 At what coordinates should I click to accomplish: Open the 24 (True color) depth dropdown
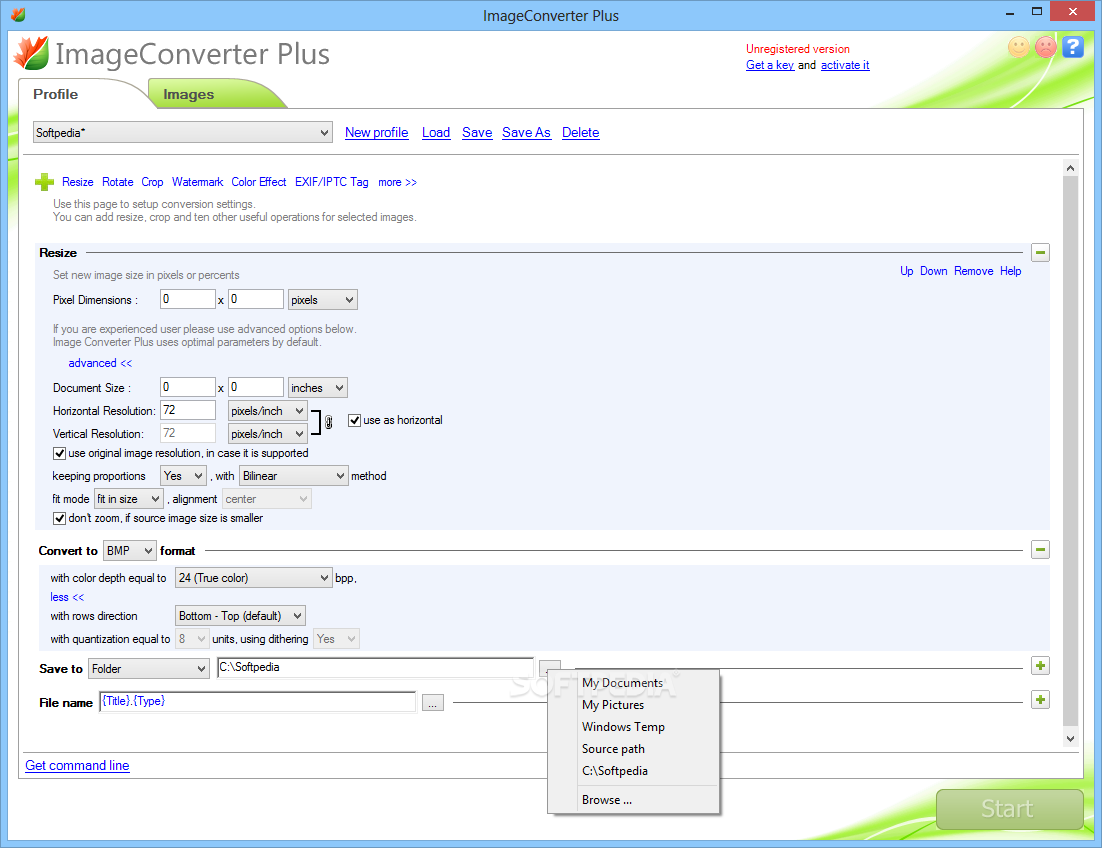(x=254, y=578)
